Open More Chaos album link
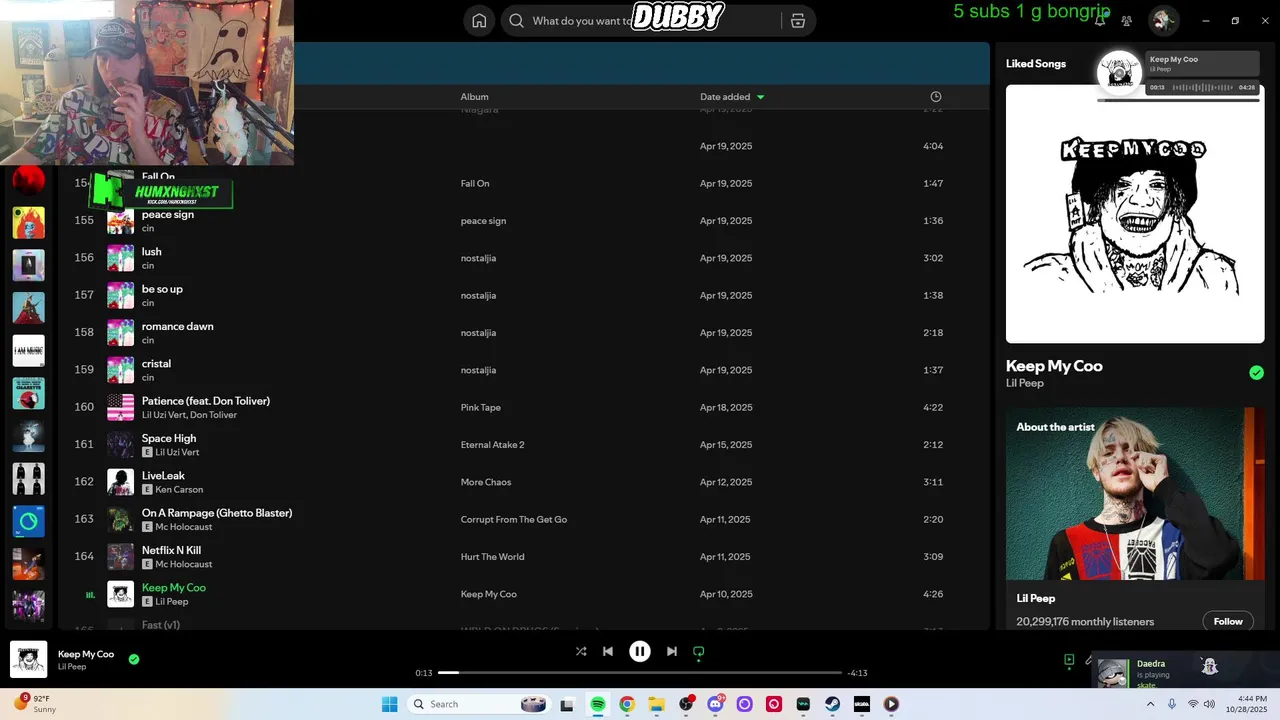 486,482
